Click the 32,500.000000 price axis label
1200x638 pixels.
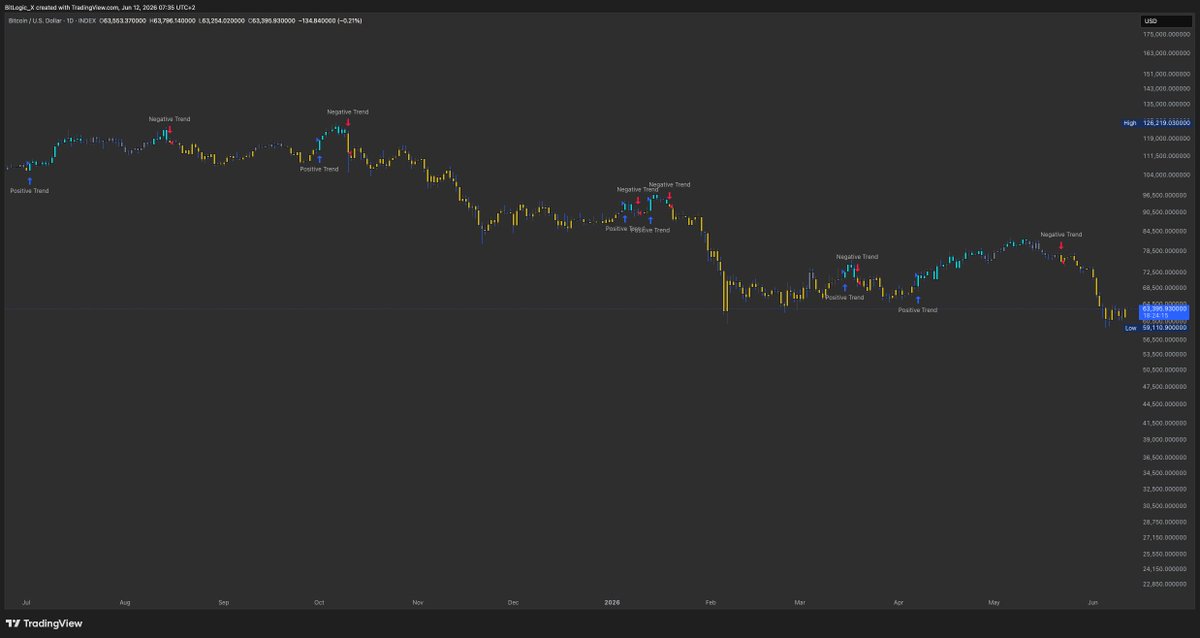tap(1165, 489)
